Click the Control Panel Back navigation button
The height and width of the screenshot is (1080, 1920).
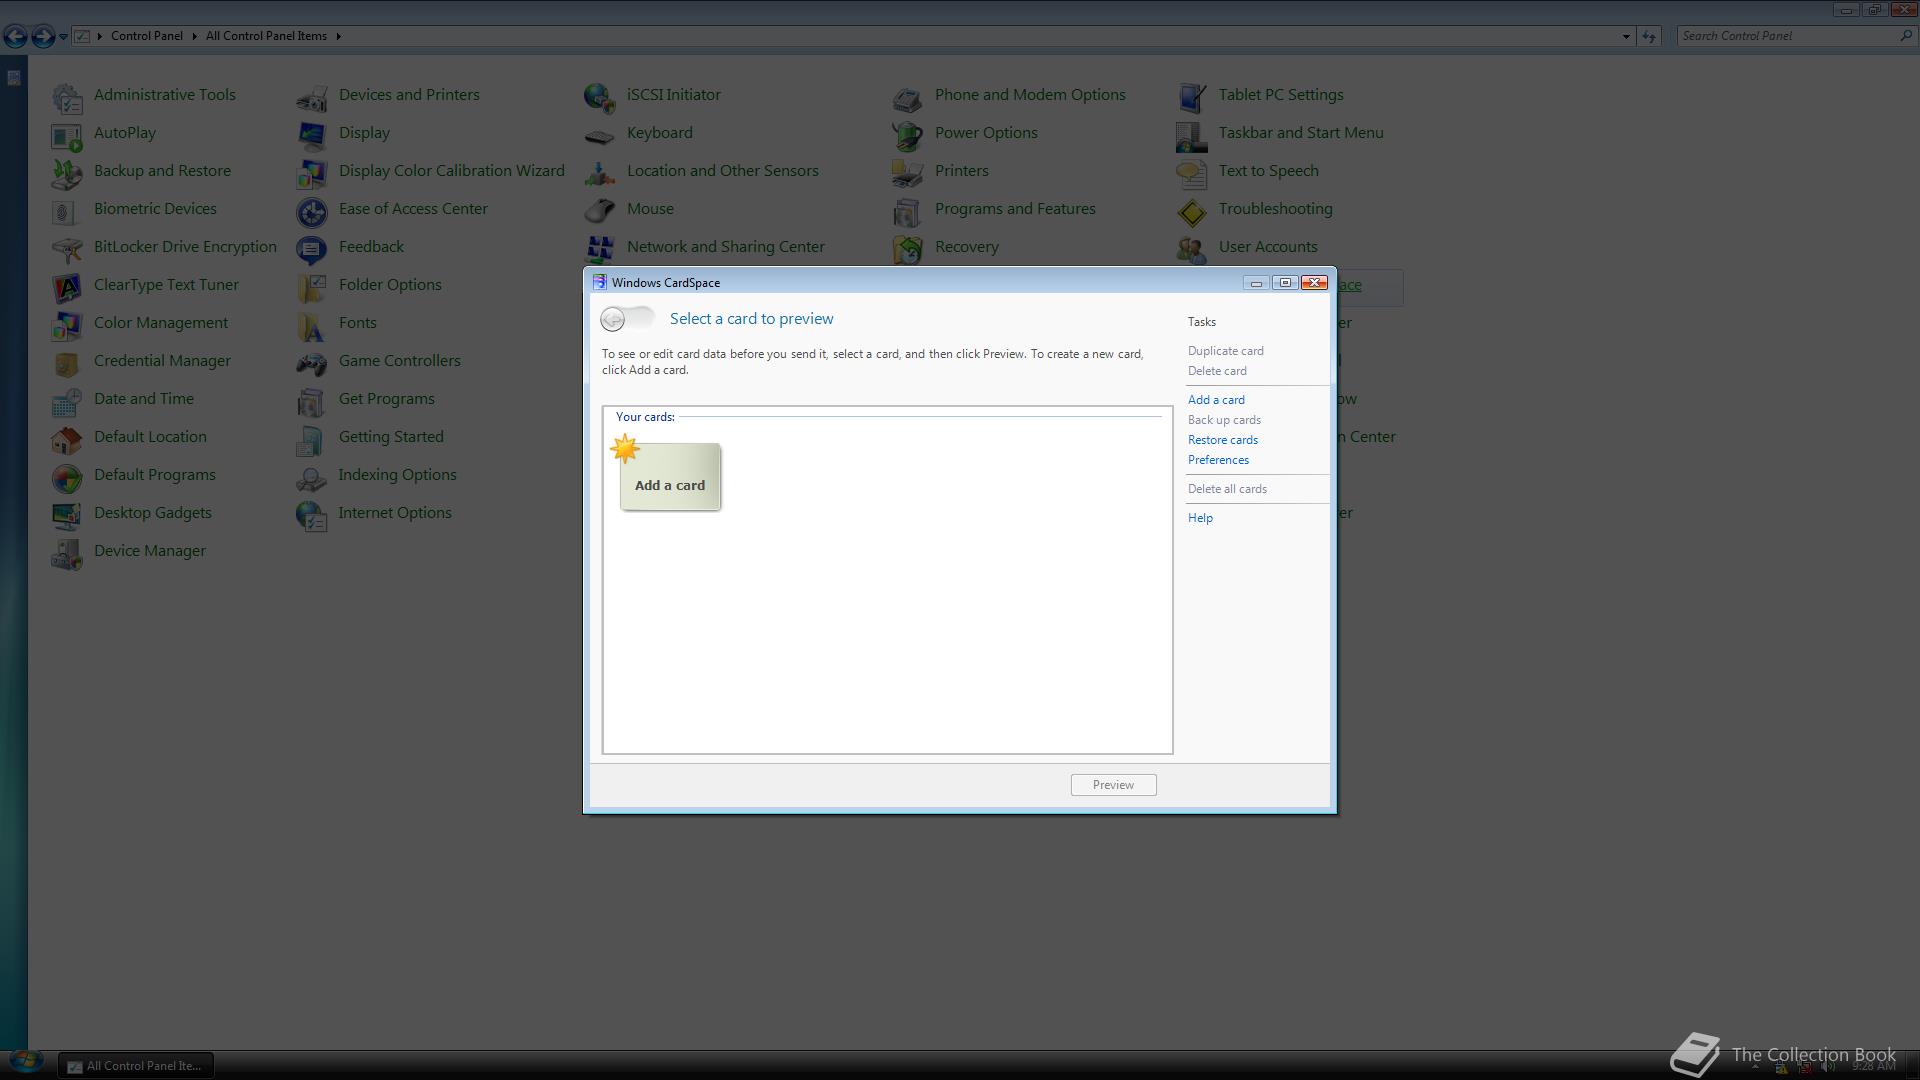click(x=15, y=36)
